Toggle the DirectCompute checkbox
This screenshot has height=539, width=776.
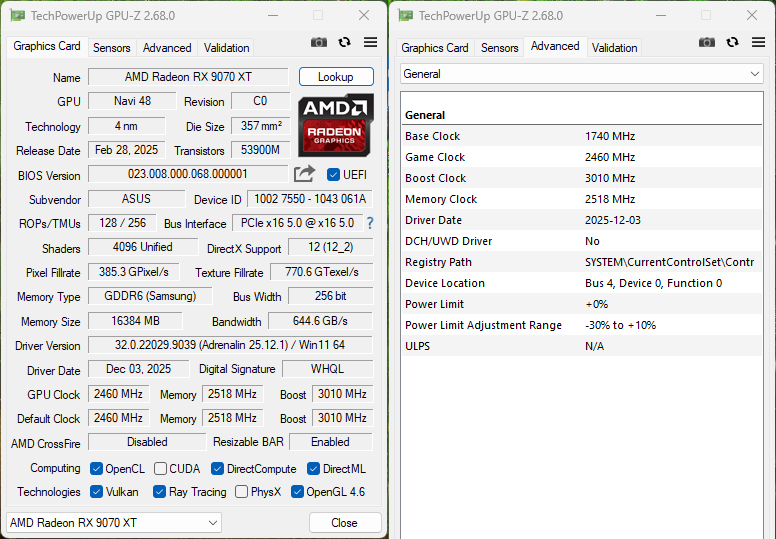[x=217, y=469]
